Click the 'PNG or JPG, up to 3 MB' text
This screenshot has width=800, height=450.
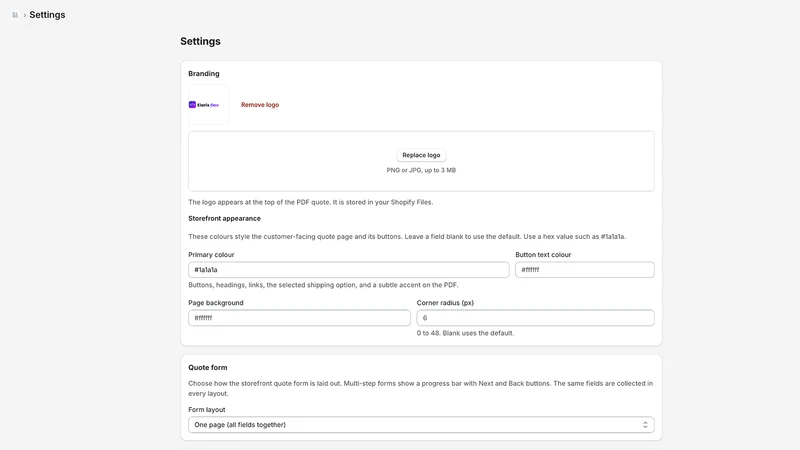(x=421, y=170)
